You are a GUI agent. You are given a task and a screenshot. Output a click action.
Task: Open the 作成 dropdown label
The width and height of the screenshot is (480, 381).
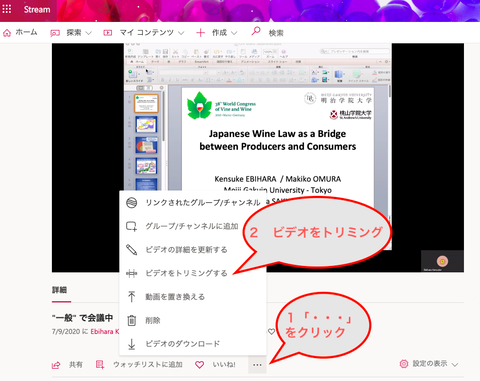(x=219, y=33)
